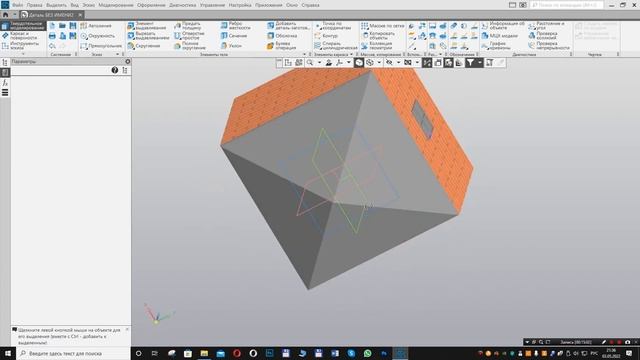Click the Windows taskbar search box

73,353
